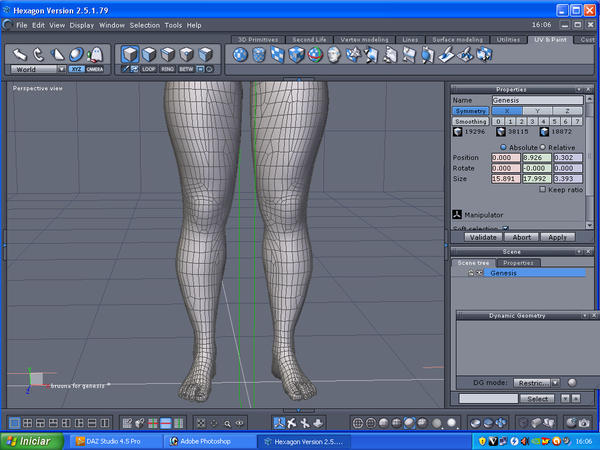Click the Position X value field

(x=504, y=157)
